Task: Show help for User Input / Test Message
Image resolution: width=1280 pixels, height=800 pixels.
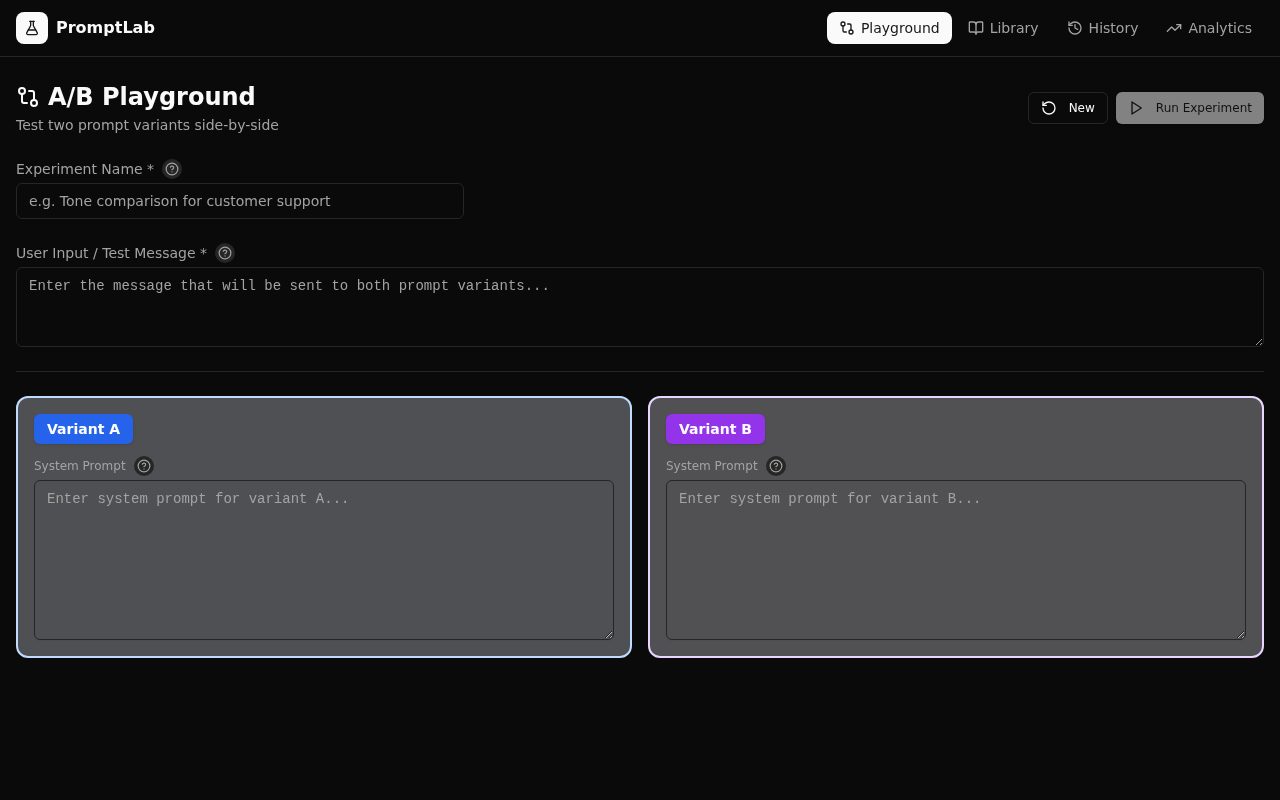Action: pyautogui.click(x=225, y=253)
